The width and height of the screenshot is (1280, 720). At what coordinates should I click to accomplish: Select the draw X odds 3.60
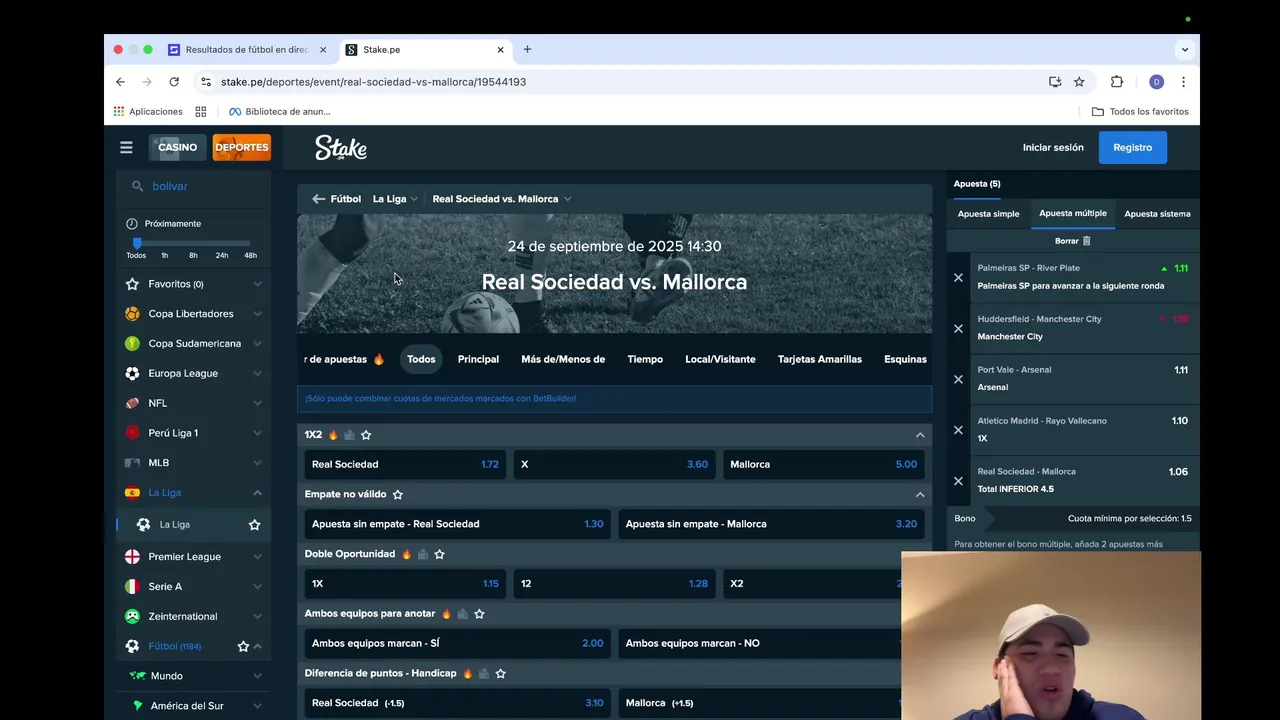(x=615, y=464)
